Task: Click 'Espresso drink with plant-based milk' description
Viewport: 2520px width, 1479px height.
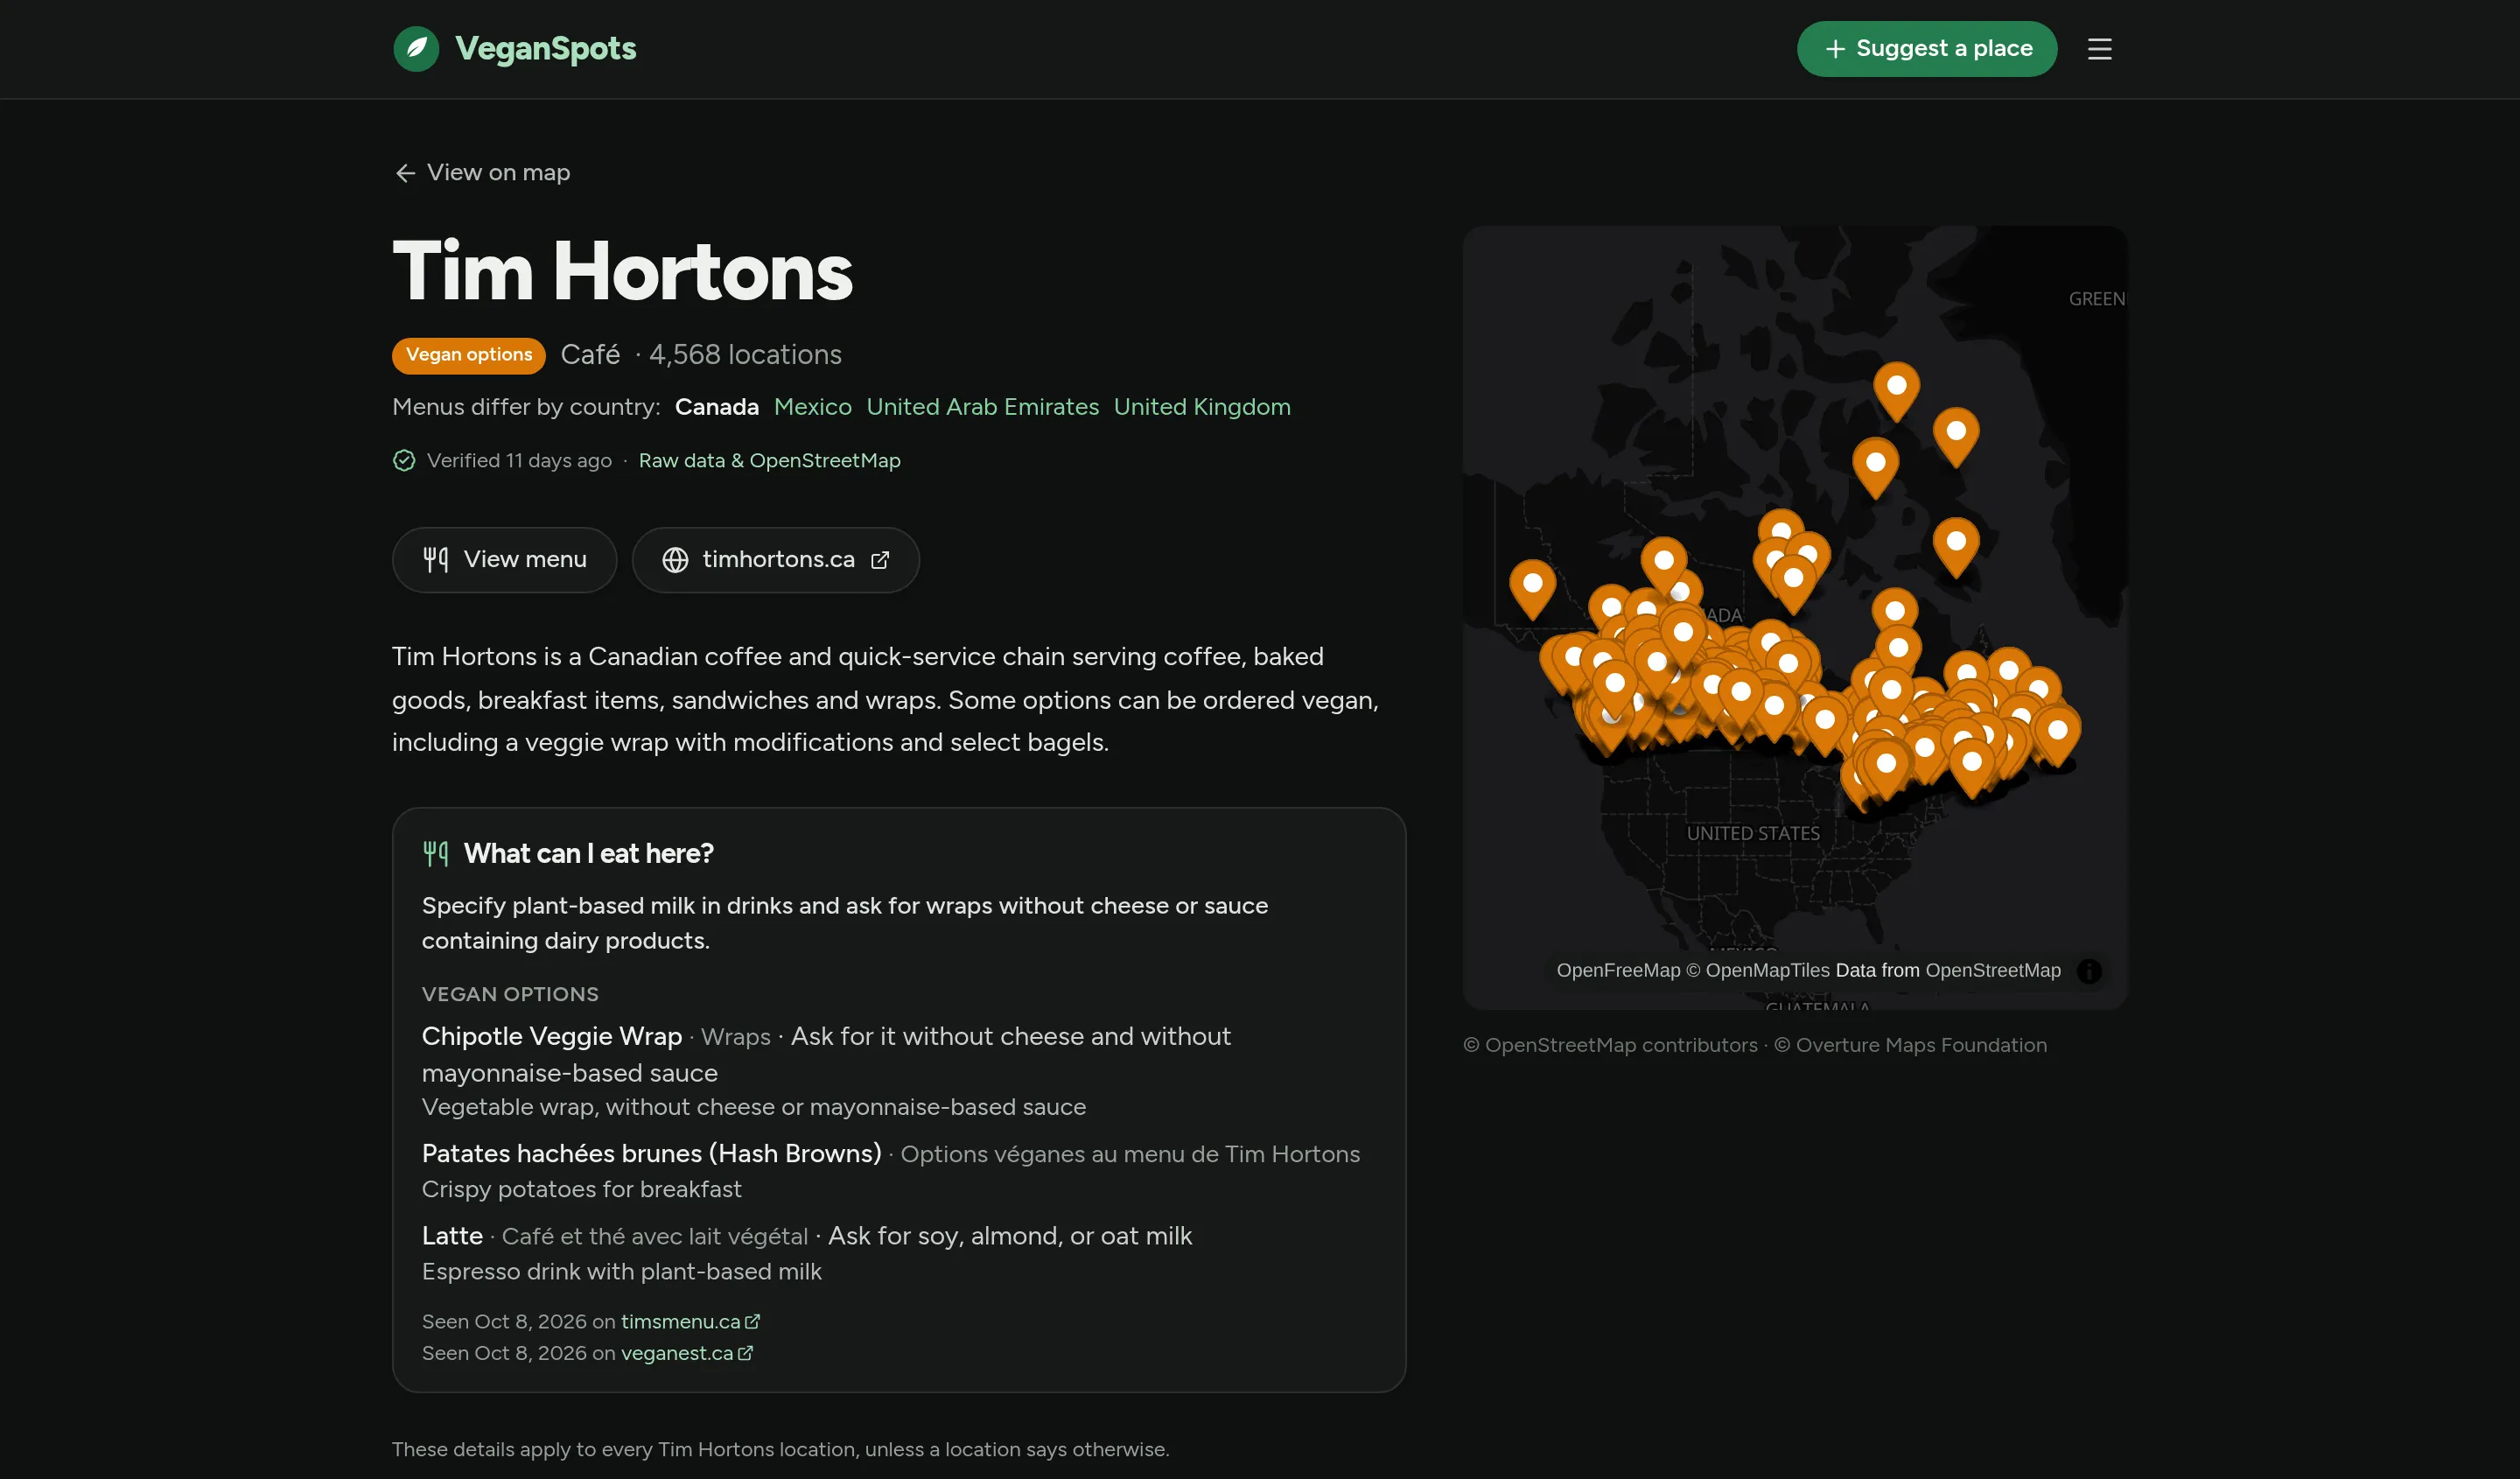Action: coord(622,1271)
